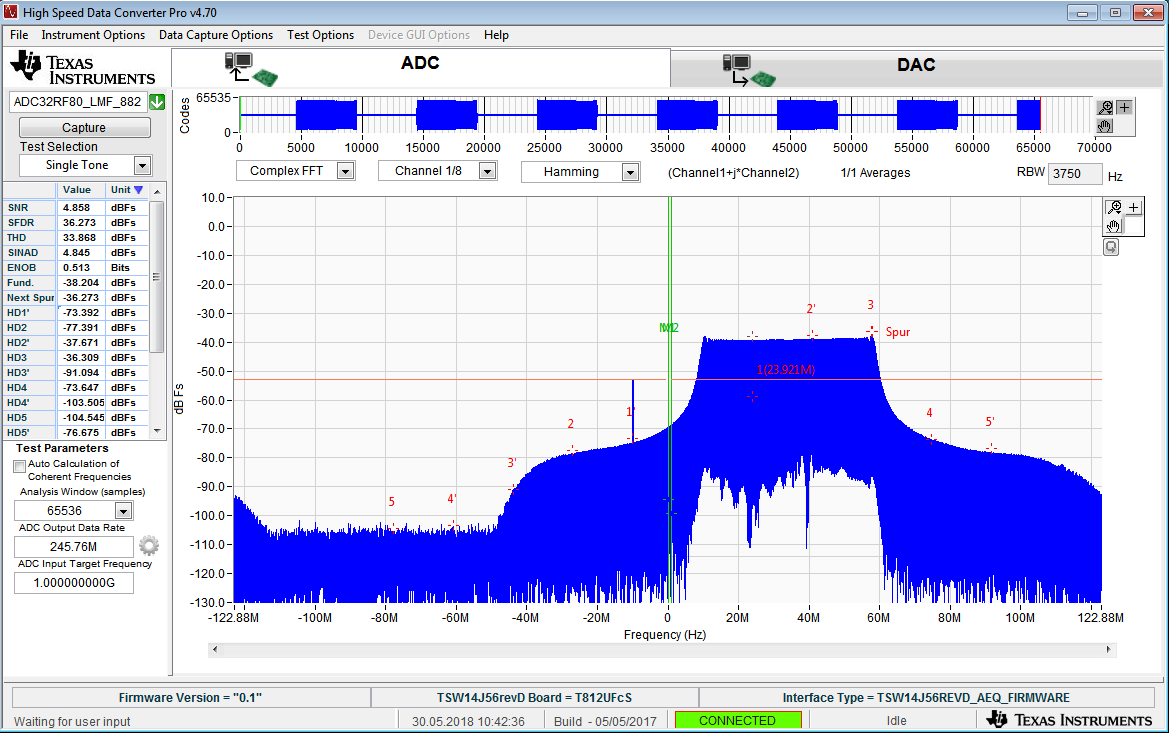Click the ADC Input Target Frequency 1.000000000G field
This screenshot has width=1173, height=733.
click(73, 583)
